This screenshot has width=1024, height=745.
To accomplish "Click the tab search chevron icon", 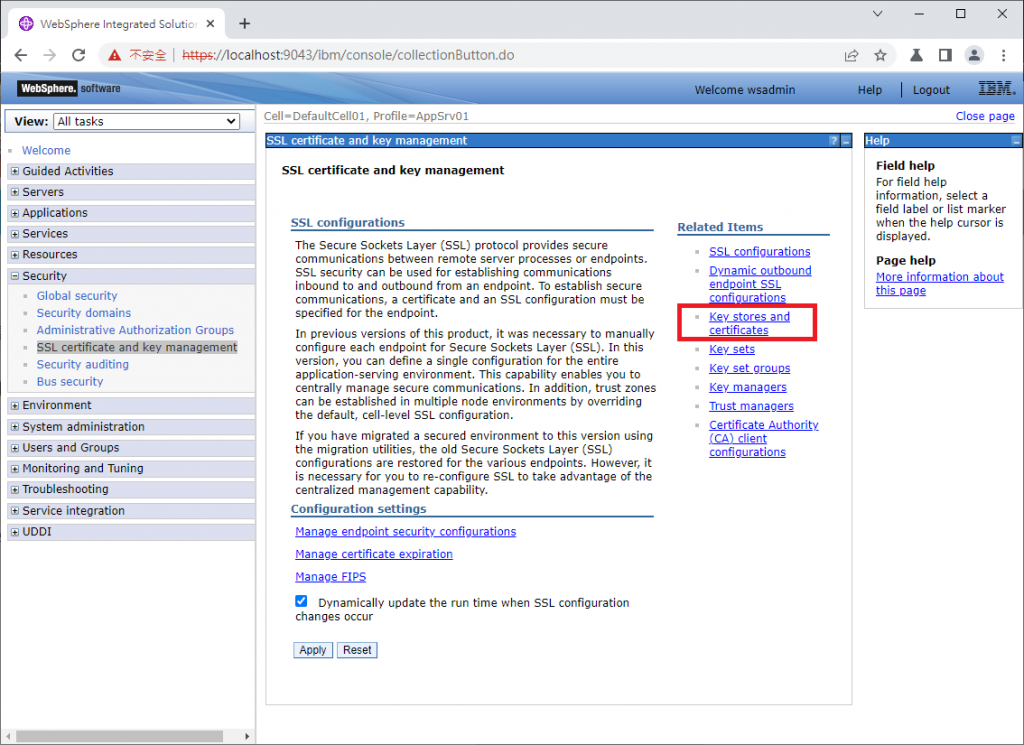I will pyautogui.click(x=878, y=14).
